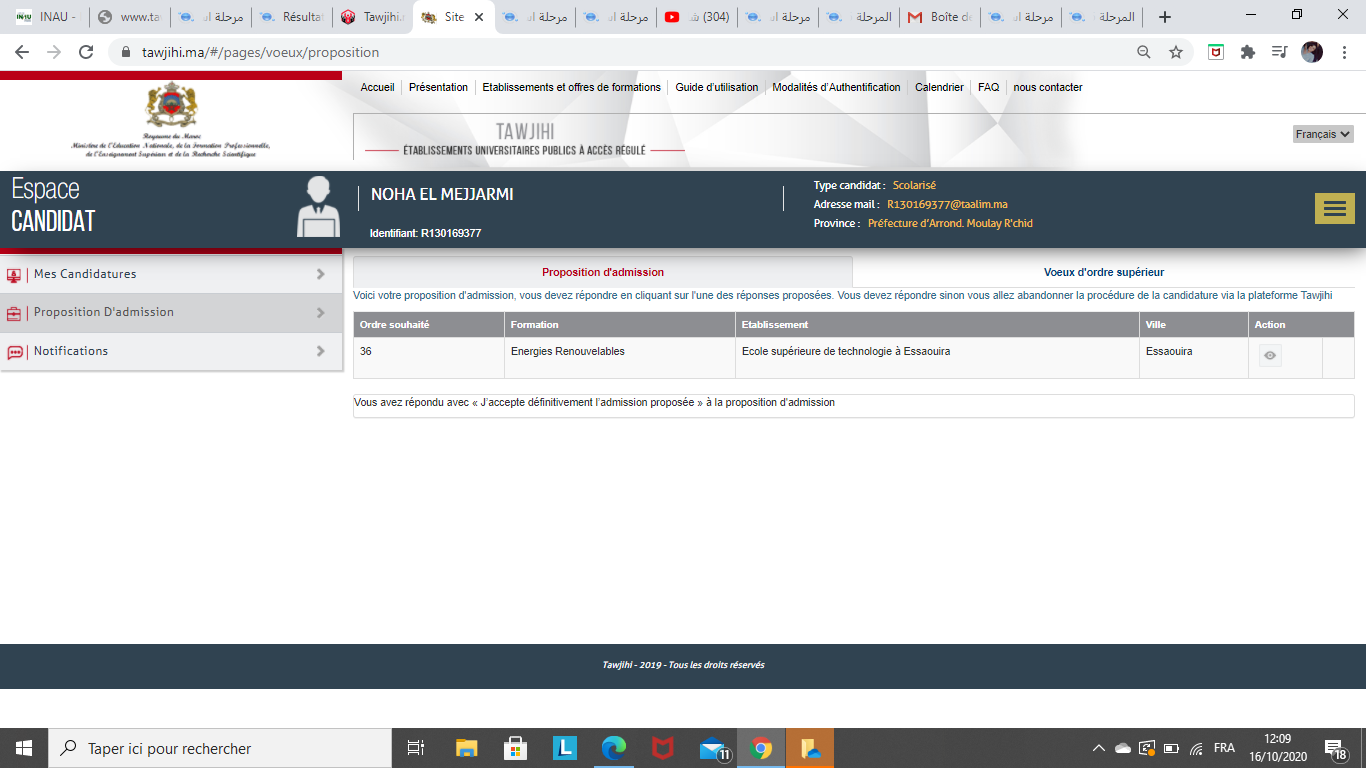Viewport: 1366px width, 768px height.
Task: Click the browser address bar URL
Action: point(260,52)
